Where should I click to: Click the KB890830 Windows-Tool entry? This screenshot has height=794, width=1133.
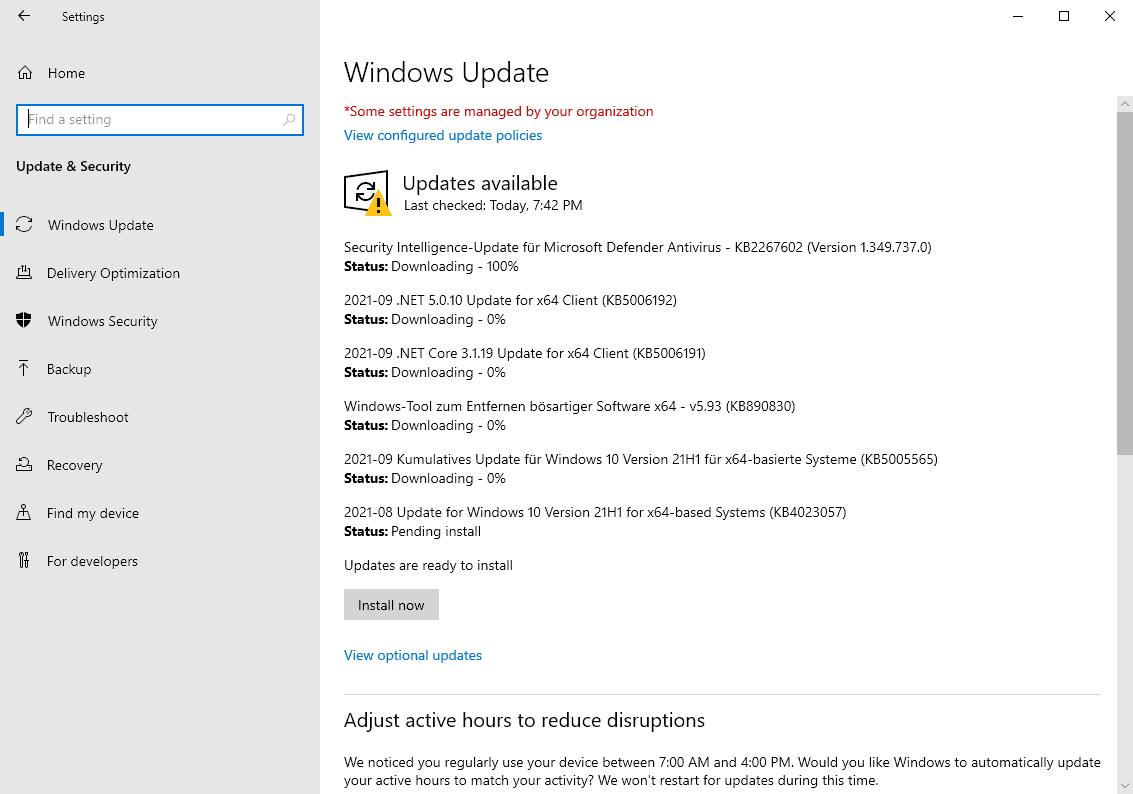[569, 406]
